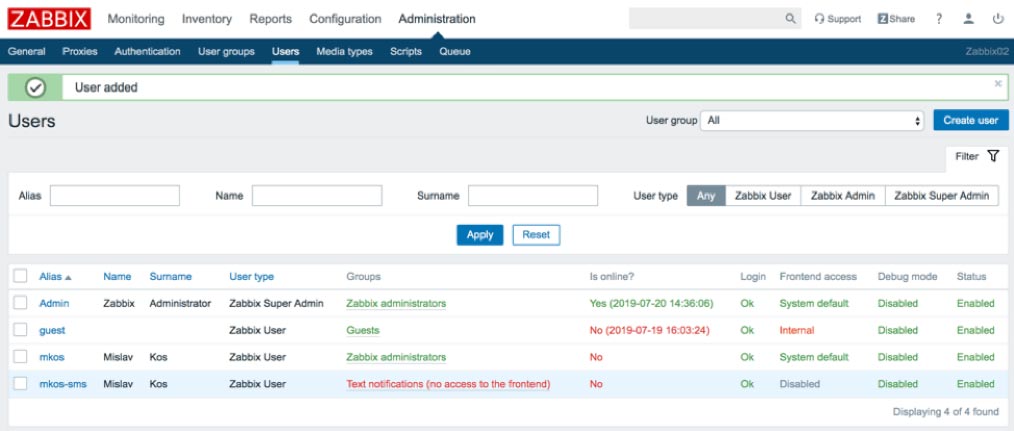Open the Guests group link
This screenshot has width=1014, height=431.
click(x=363, y=330)
